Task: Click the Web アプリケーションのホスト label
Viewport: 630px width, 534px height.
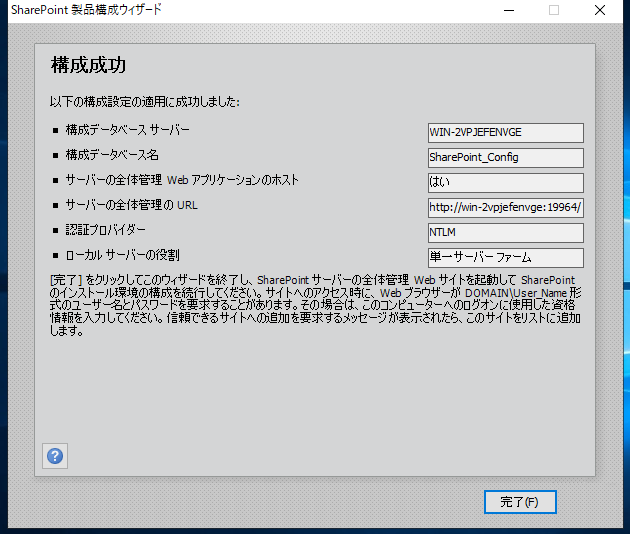Action: (x=182, y=180)
